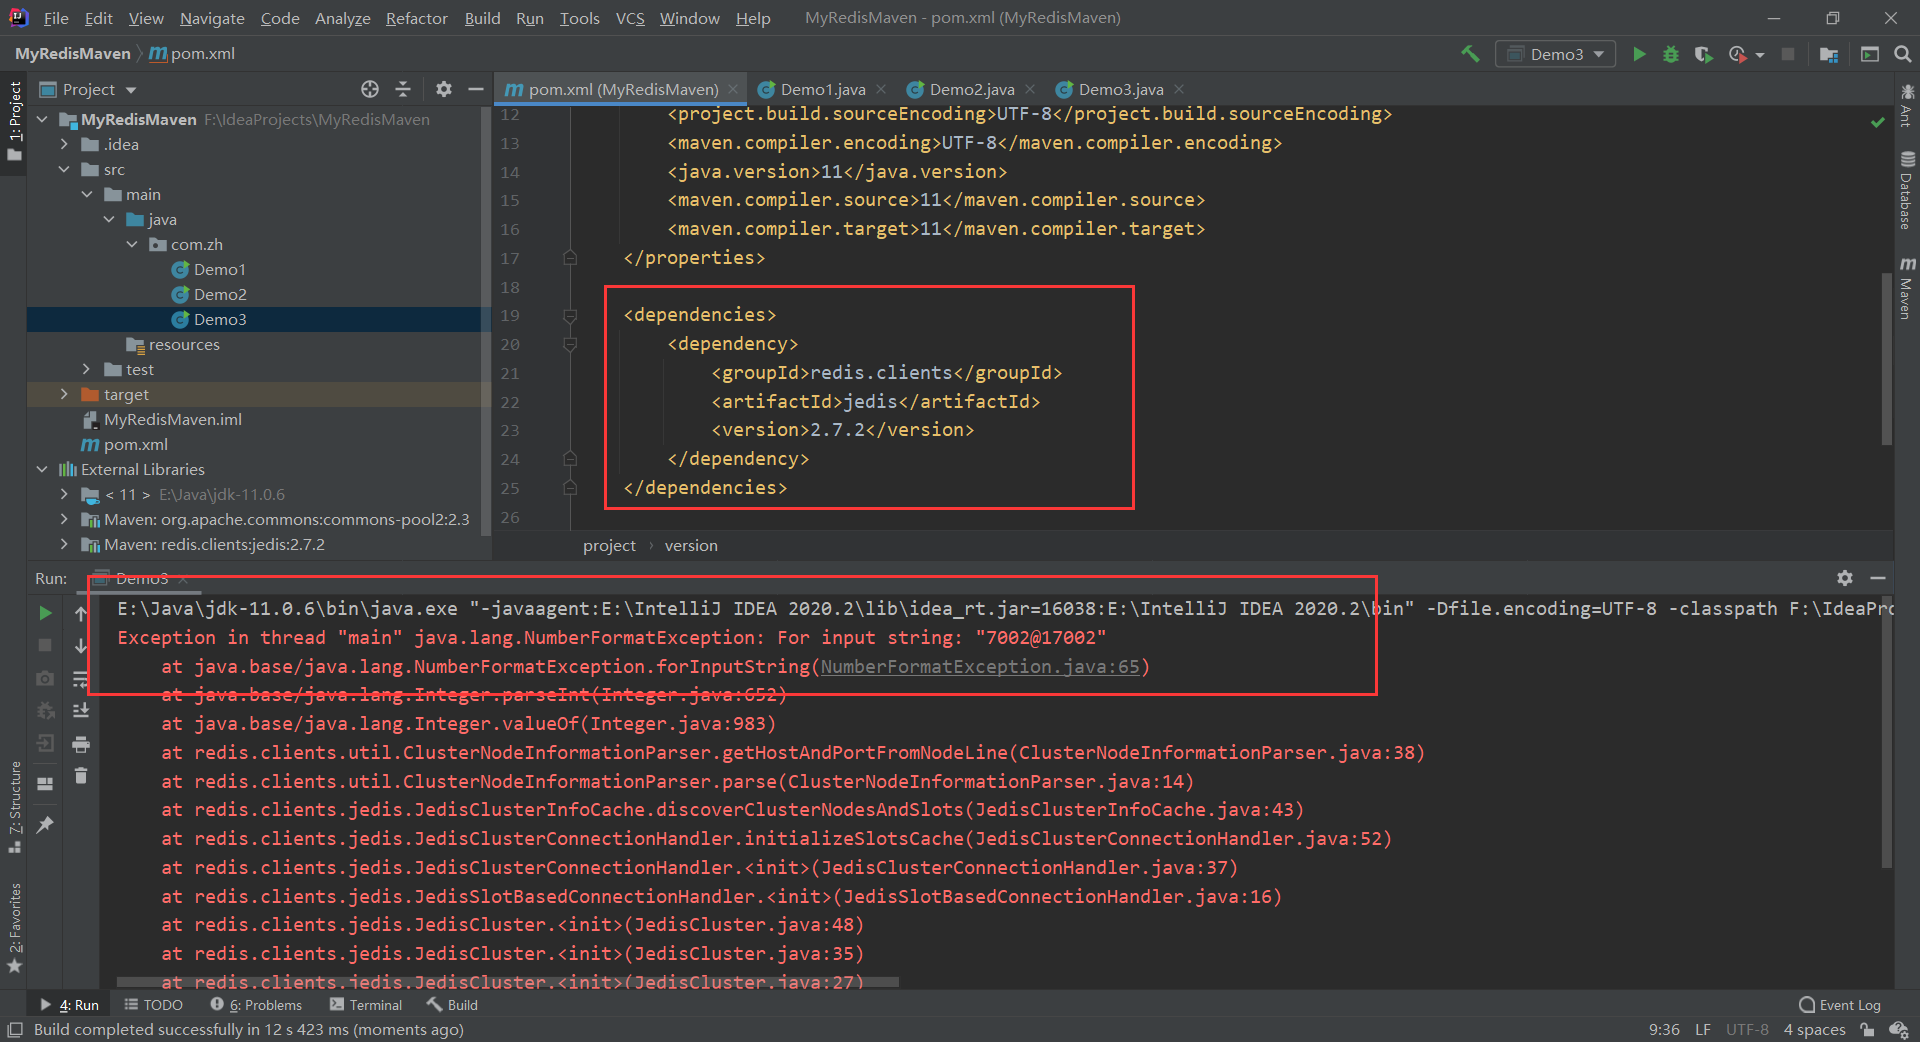Open the Navigate menu
Screen dimensions: 1920x1042
[212, 18]
